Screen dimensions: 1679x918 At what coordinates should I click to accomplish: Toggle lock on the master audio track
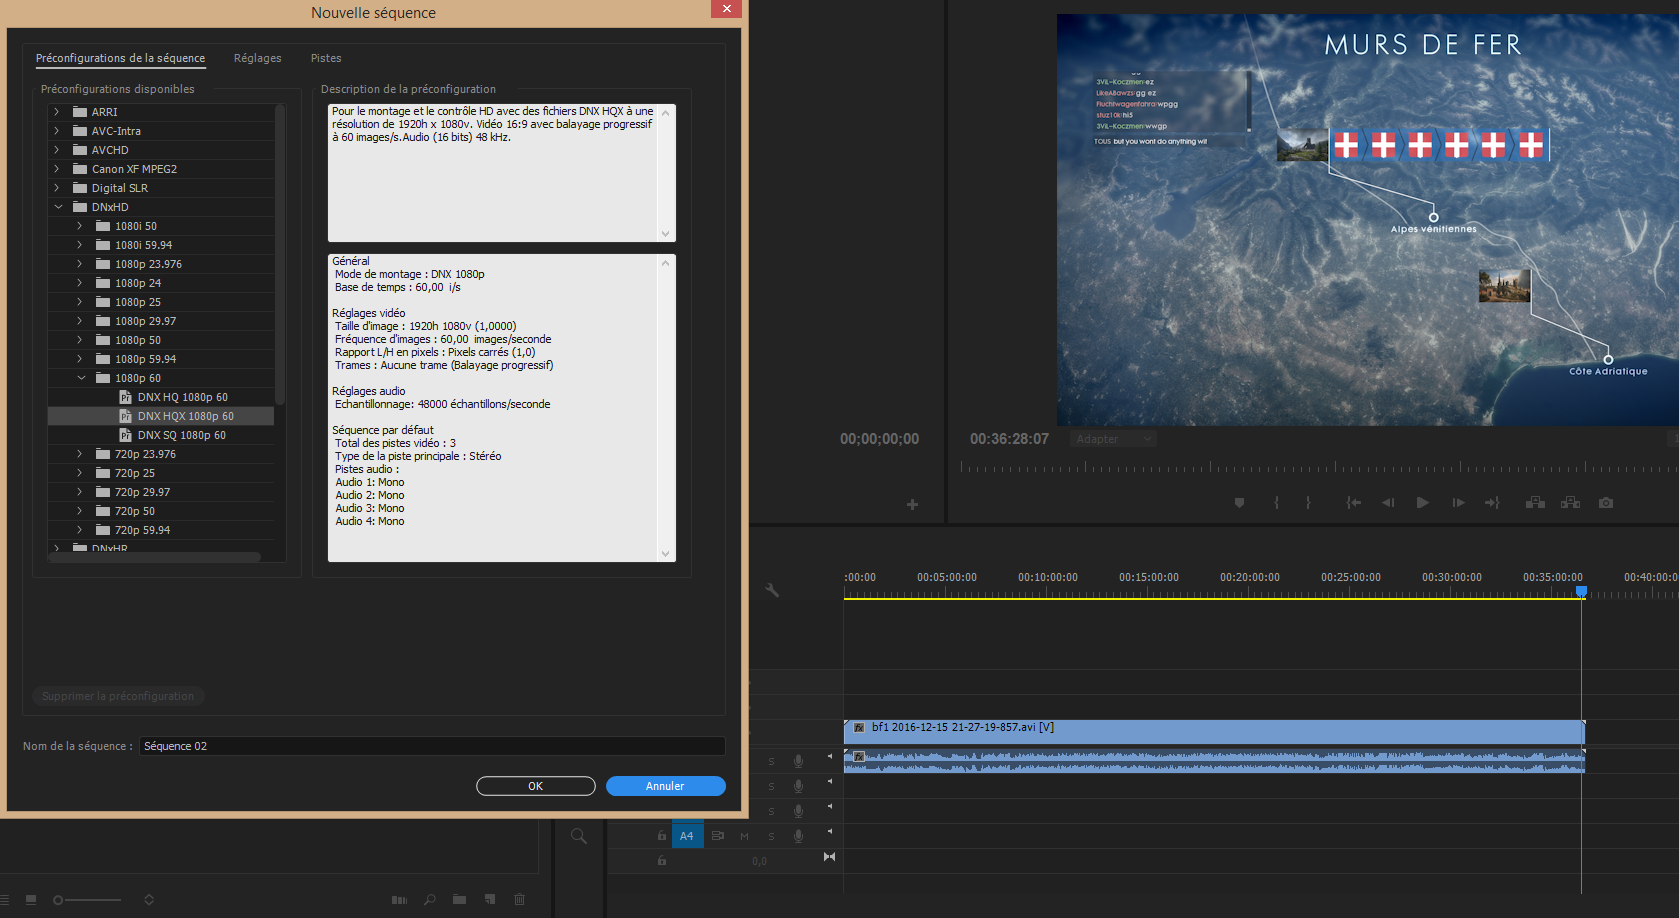(x=661, y=860)
